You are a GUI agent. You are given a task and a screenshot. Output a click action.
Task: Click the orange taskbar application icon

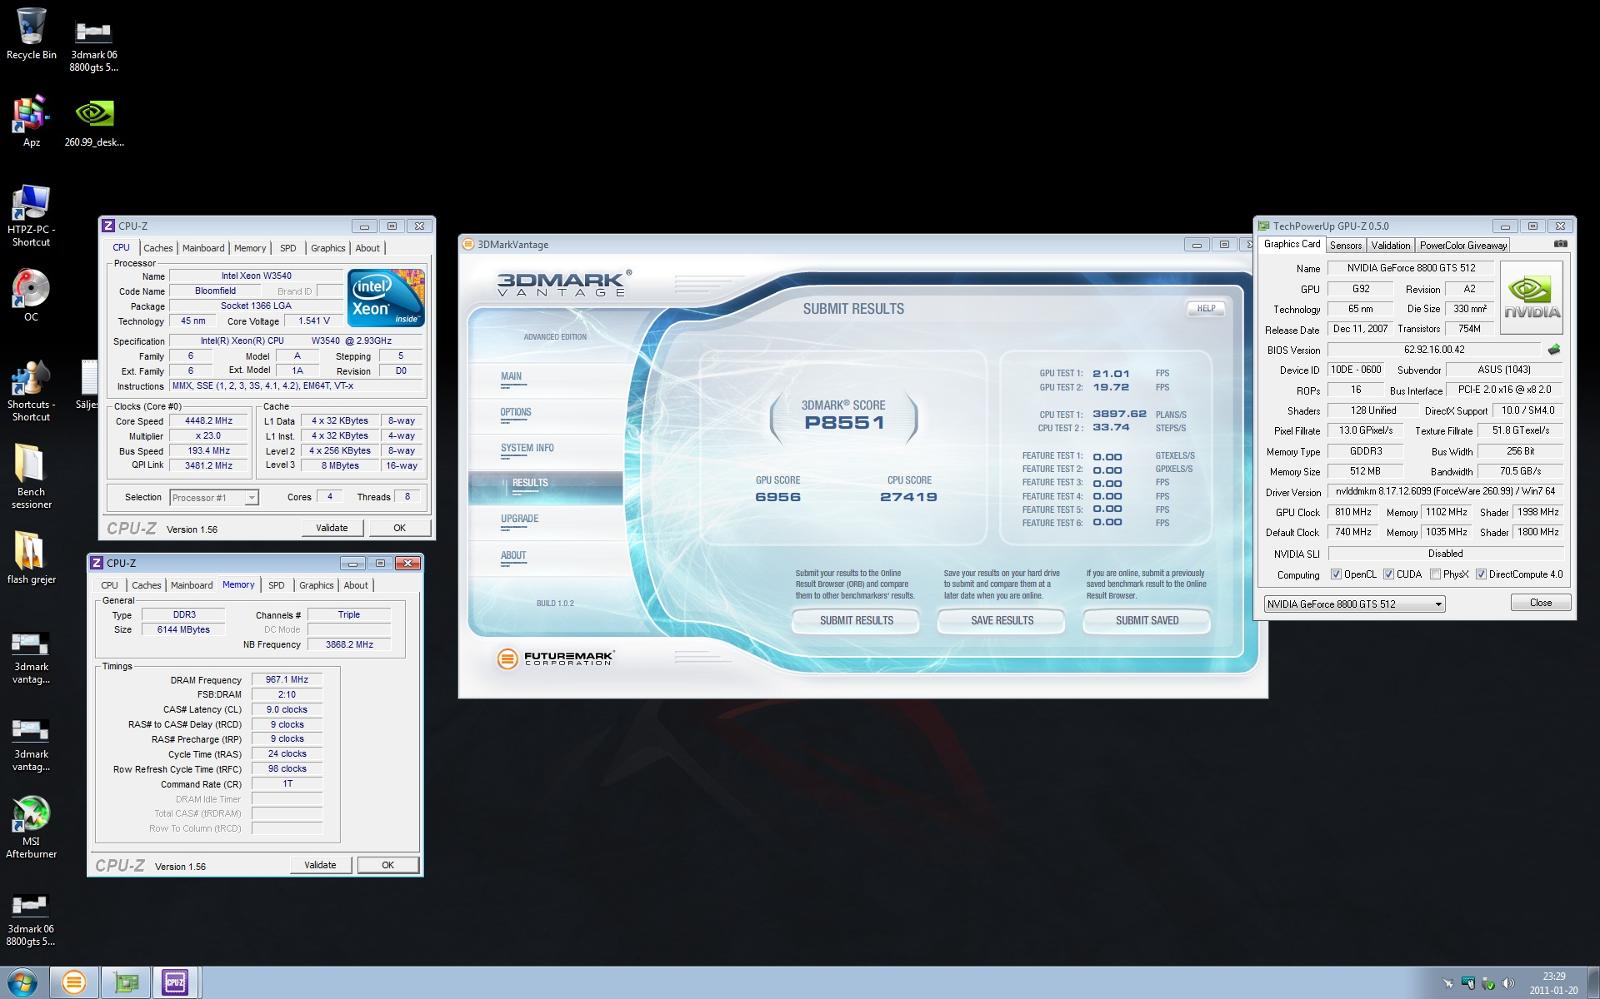(x=73, y=982)
